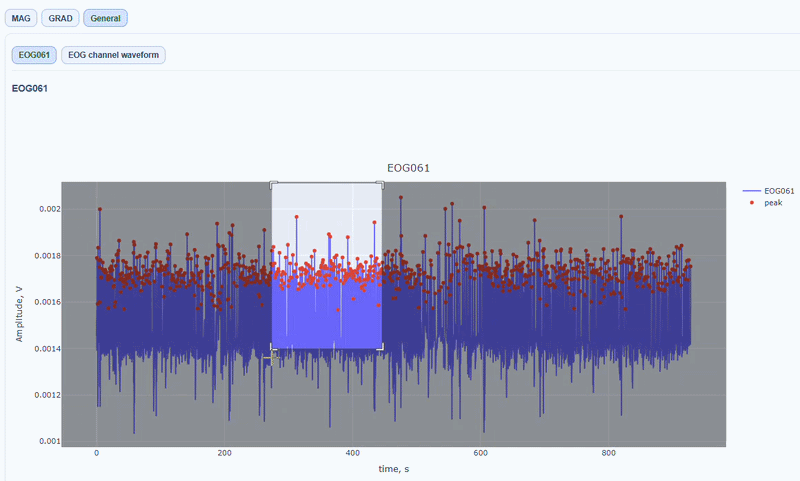Click the bottom-left crosshair of zoom selection

[x=271, y=355]
